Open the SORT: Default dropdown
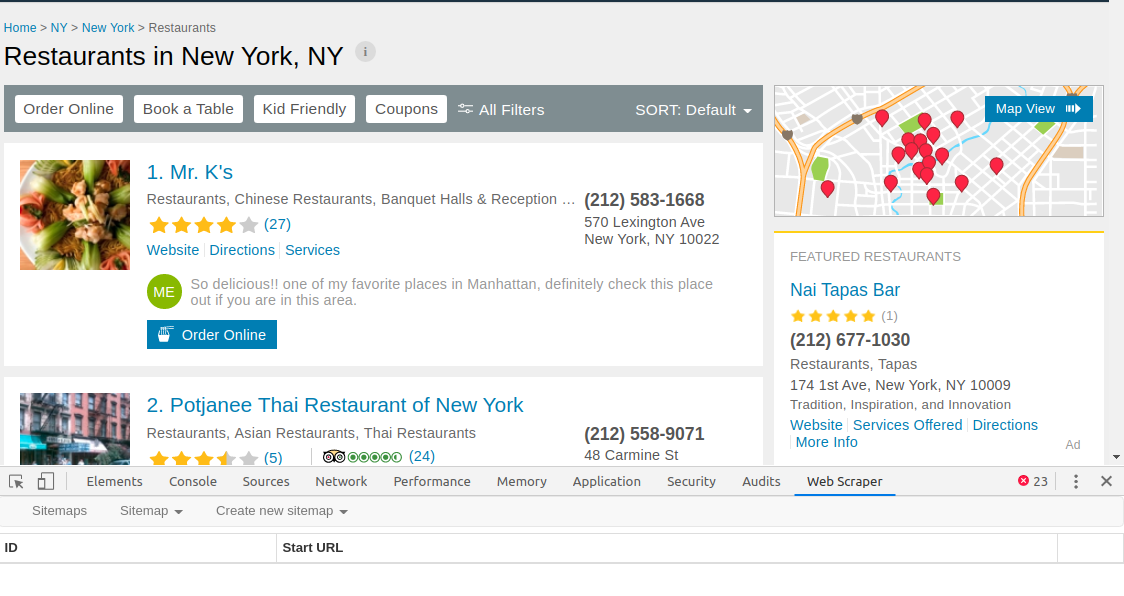 [x=694, y=110]
